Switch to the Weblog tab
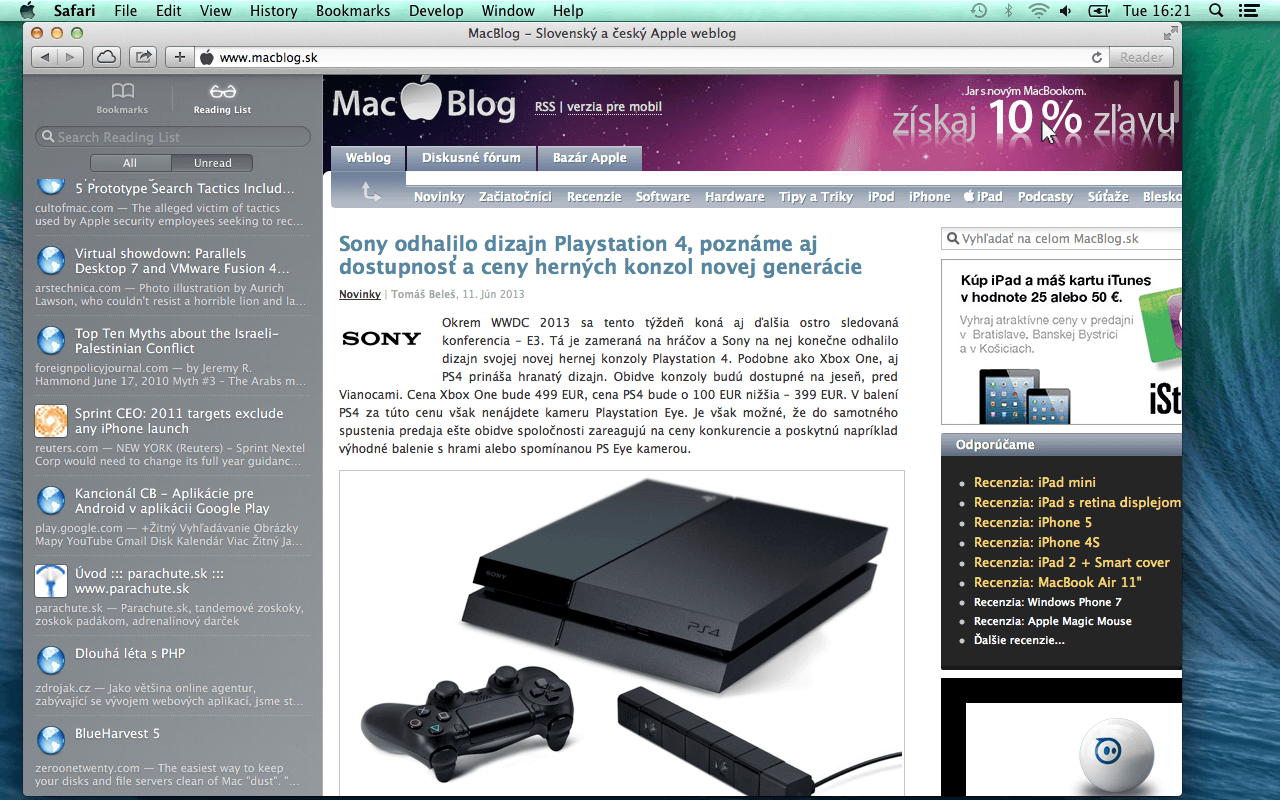This screenshot has width=1280, height=800. (x=368, y=158)
